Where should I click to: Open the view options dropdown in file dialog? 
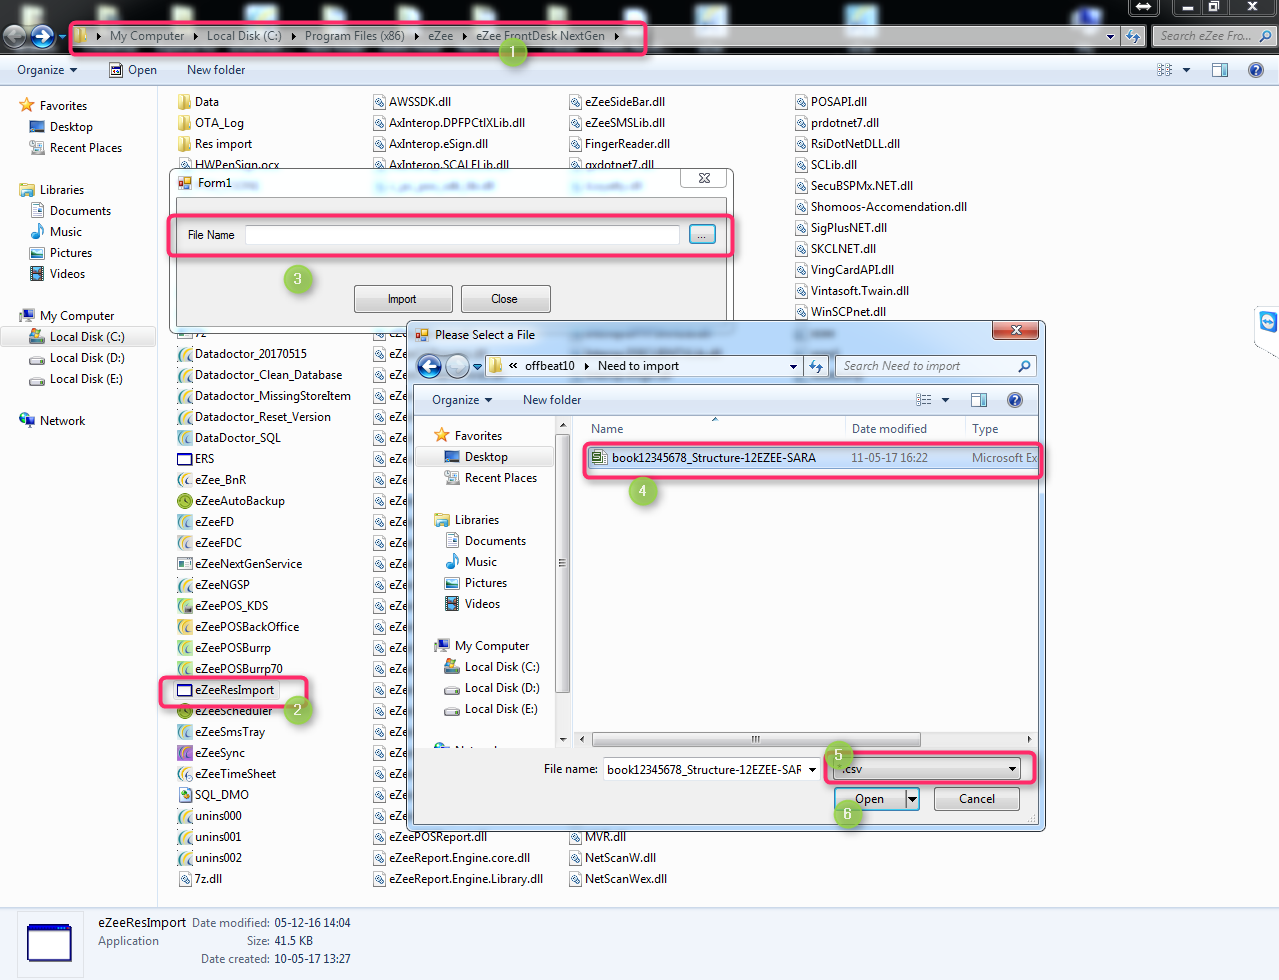945,400
